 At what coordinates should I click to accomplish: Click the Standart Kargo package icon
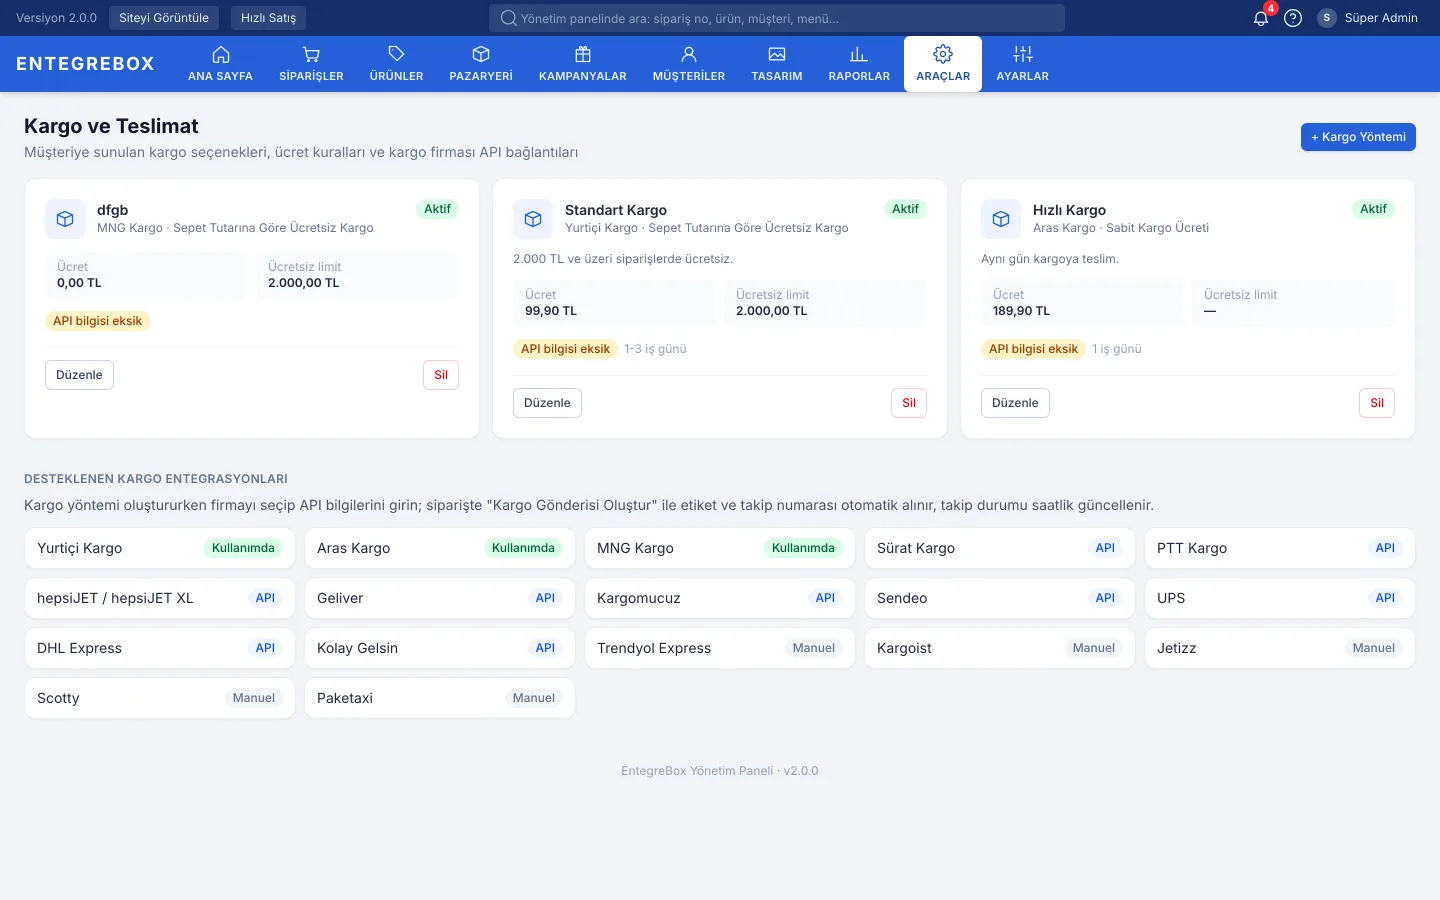pos(533,219)
